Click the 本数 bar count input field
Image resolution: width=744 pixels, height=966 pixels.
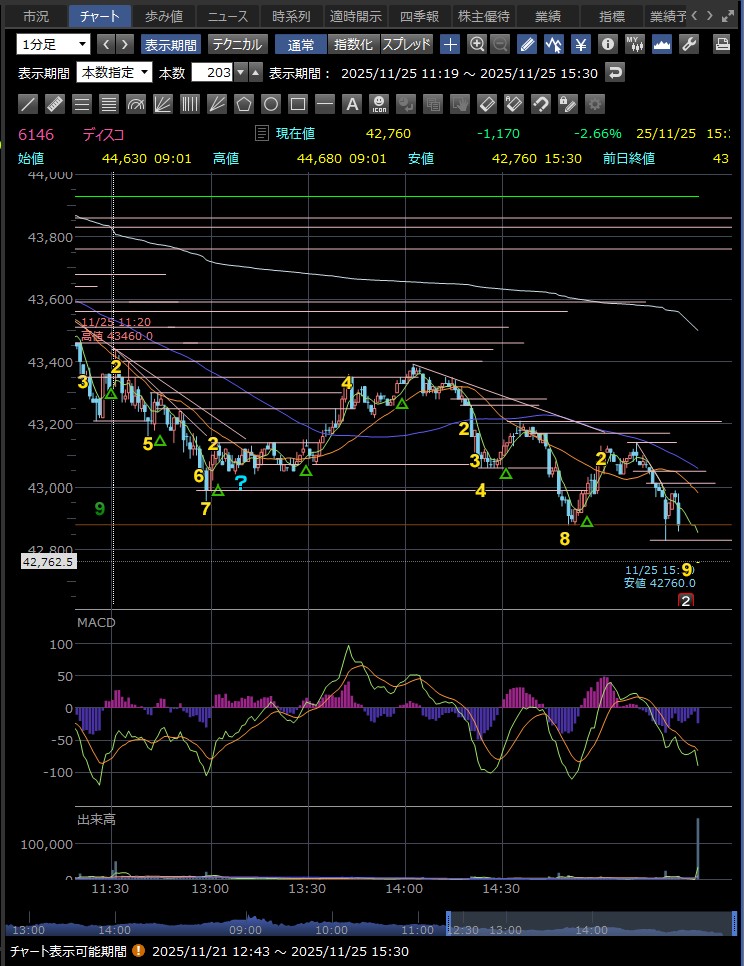point(216,73)
